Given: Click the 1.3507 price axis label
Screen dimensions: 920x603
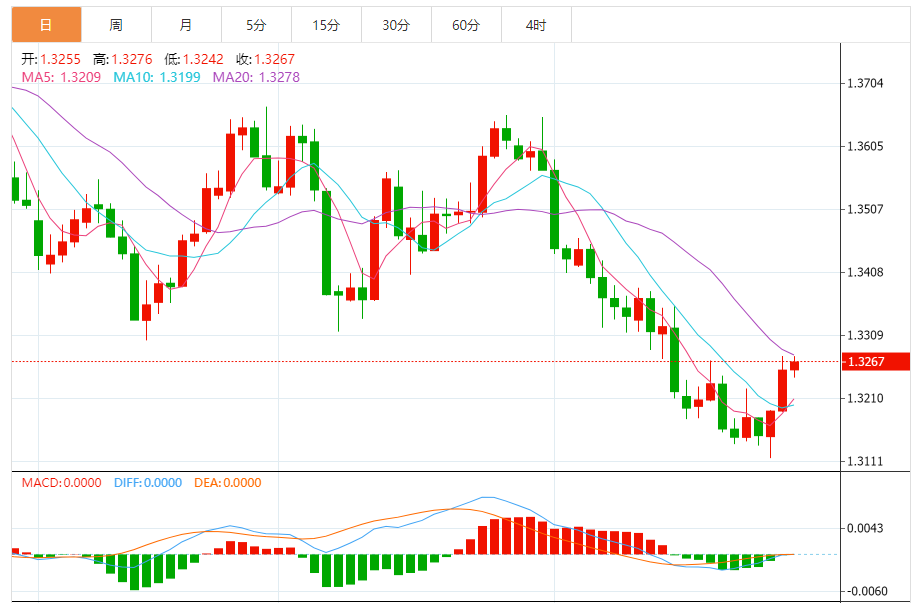Looking at the screenshot, I should pos(865,209).
